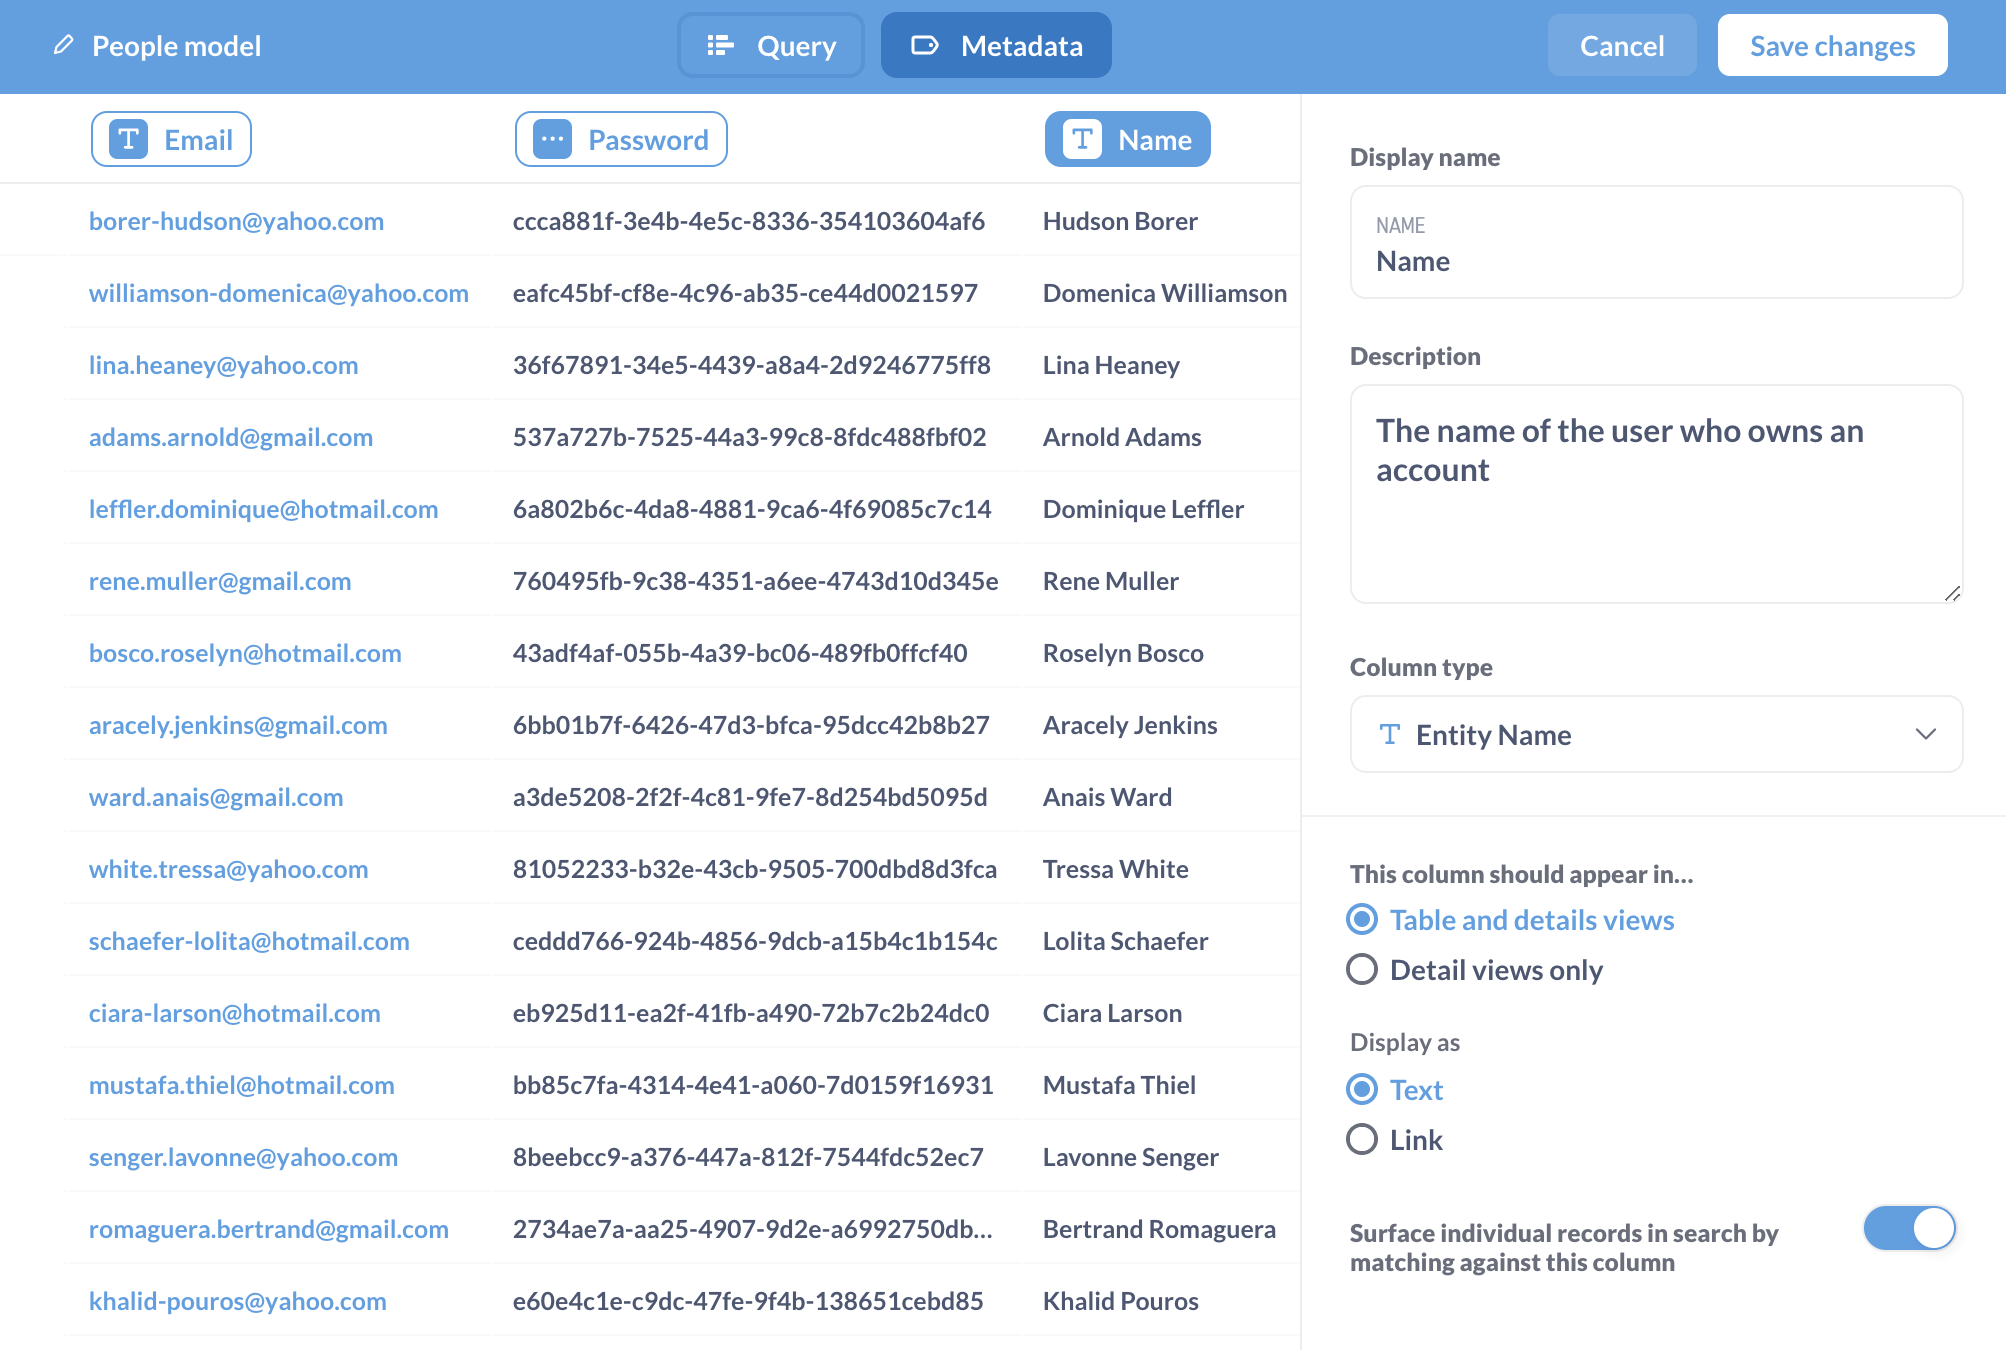This screenshot has height=1350, width=2006.
Task: Click the T icon in Column type field
Action: click(x=1389, y=734)
